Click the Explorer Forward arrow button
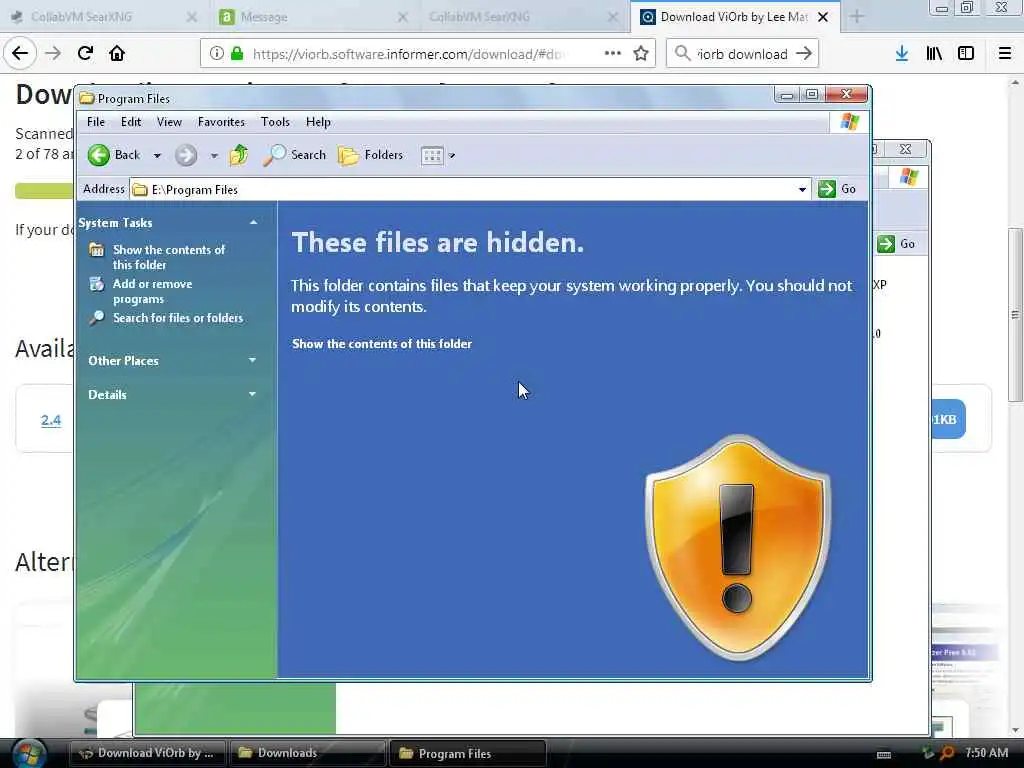 click(185, 155)
